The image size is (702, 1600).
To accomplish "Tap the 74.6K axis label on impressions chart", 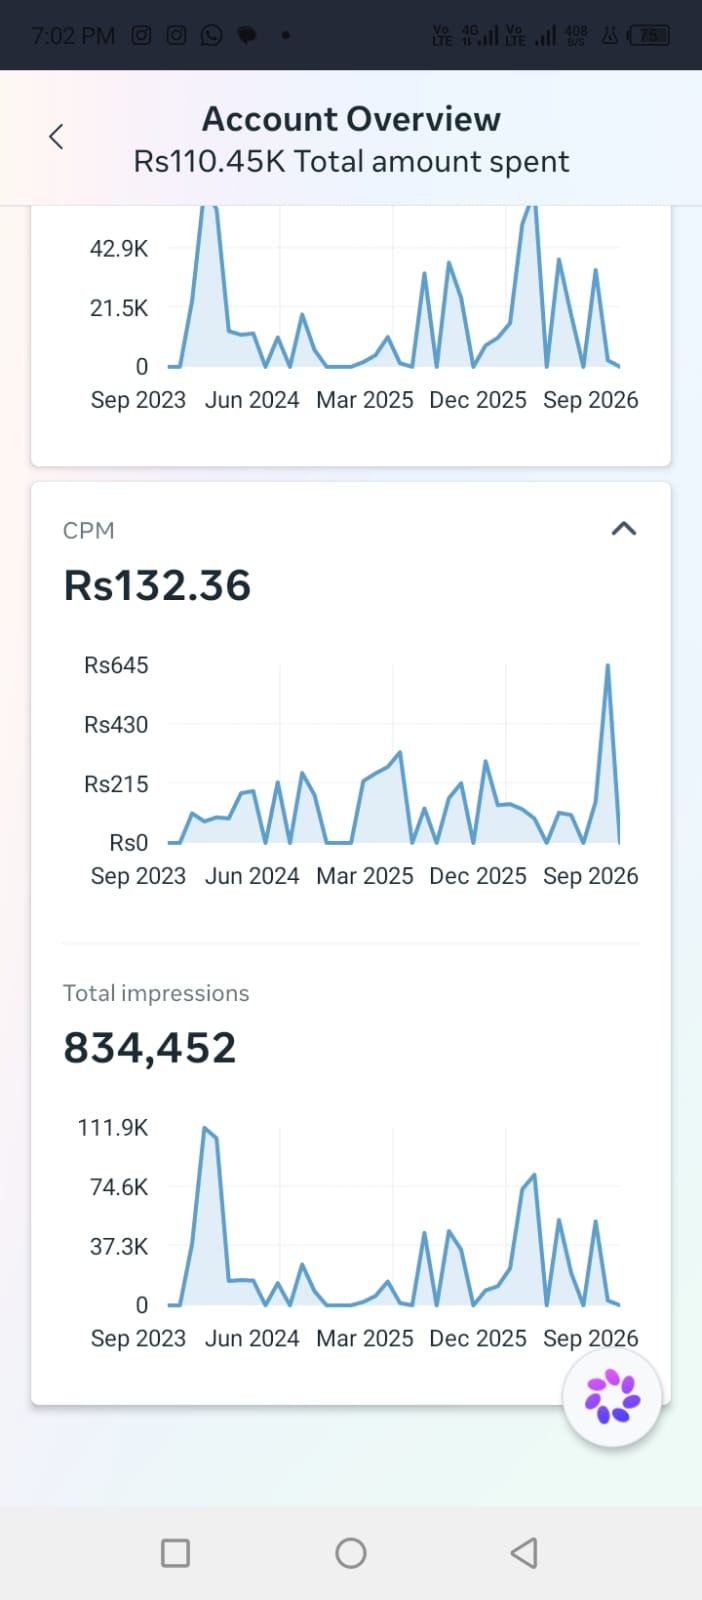I will pos(119,1187).
